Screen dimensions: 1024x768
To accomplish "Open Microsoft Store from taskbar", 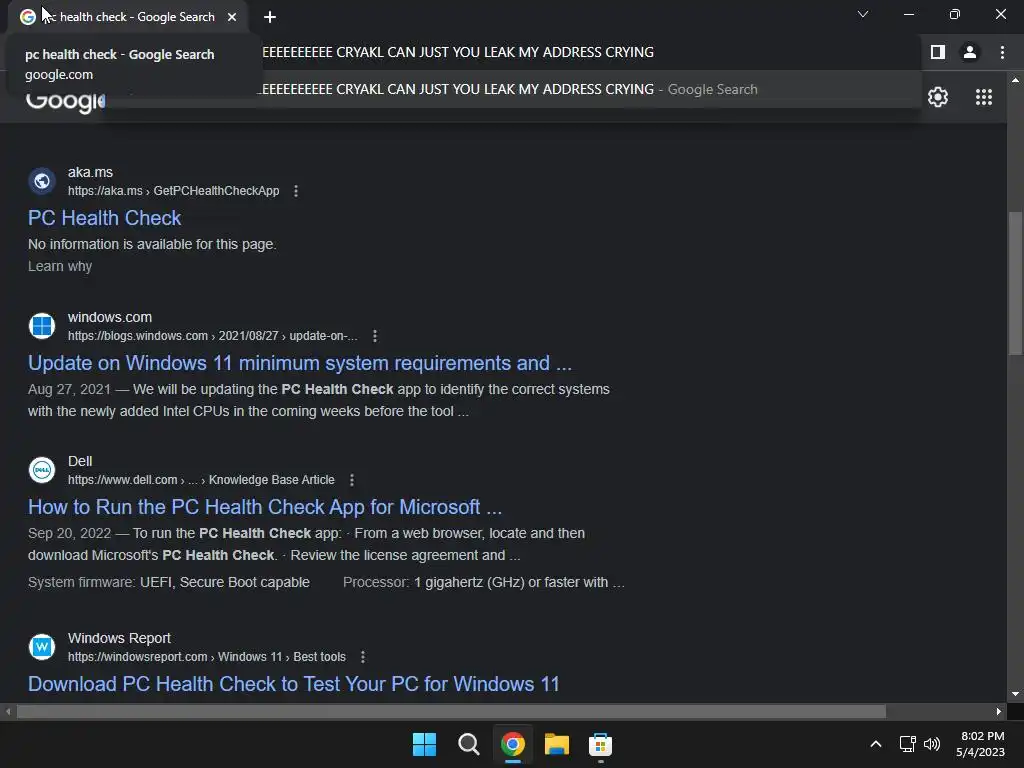I will (x=600, y=744).
